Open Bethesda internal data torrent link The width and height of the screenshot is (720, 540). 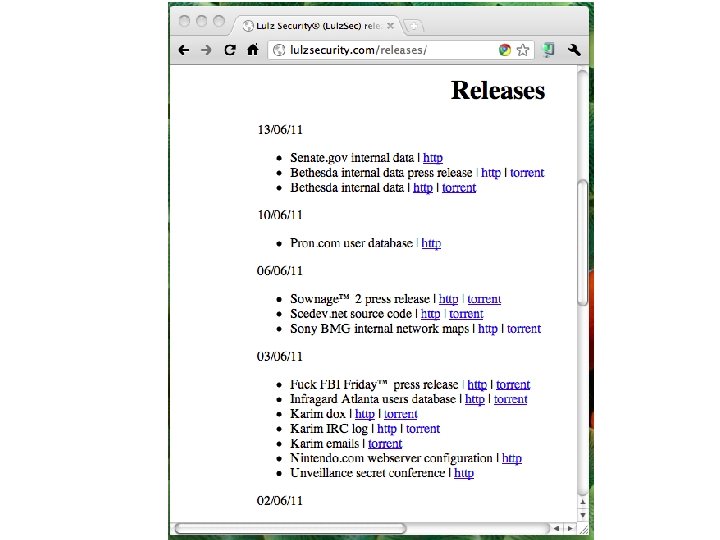tap(459, 188)
